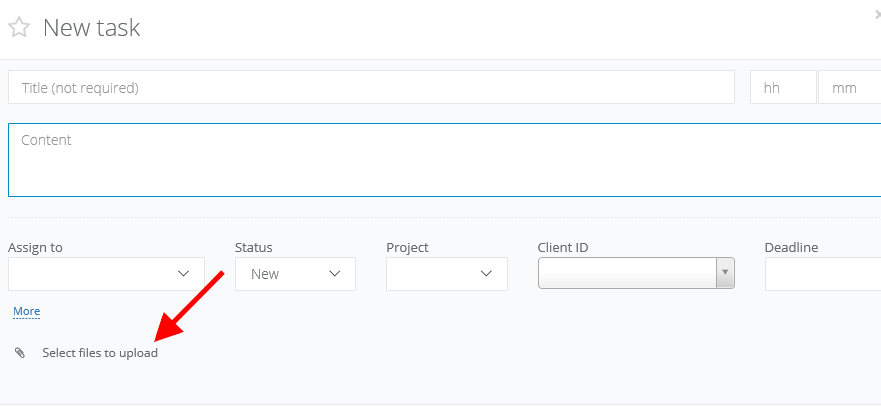Open the Status dropdown showing New
The image size is (881, 406).
pyautogui.click(x=295, y=274)
